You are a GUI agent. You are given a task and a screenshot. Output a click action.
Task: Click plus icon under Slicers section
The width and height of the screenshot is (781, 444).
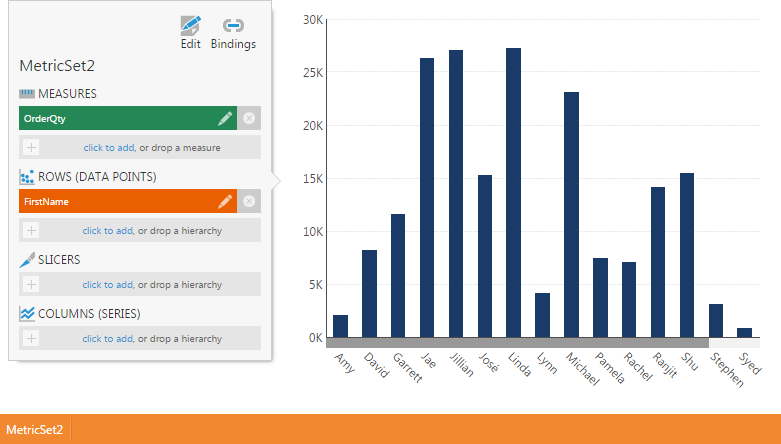tap(31, 285)
